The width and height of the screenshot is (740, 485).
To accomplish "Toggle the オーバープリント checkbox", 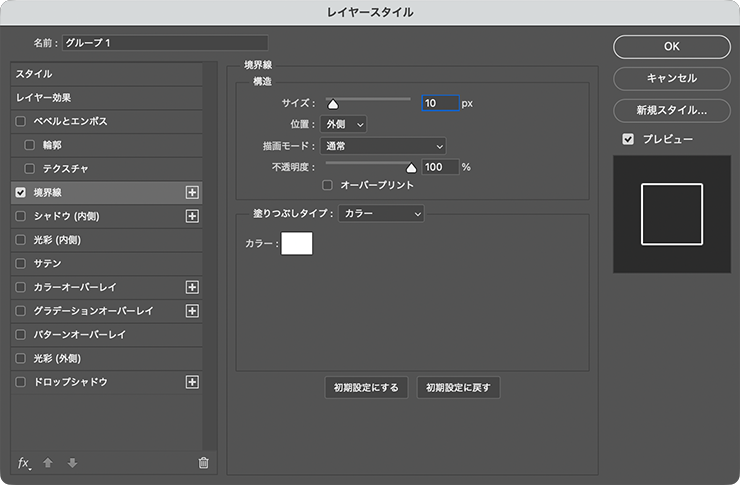I will pyautogui.click(x=328, y=185).
